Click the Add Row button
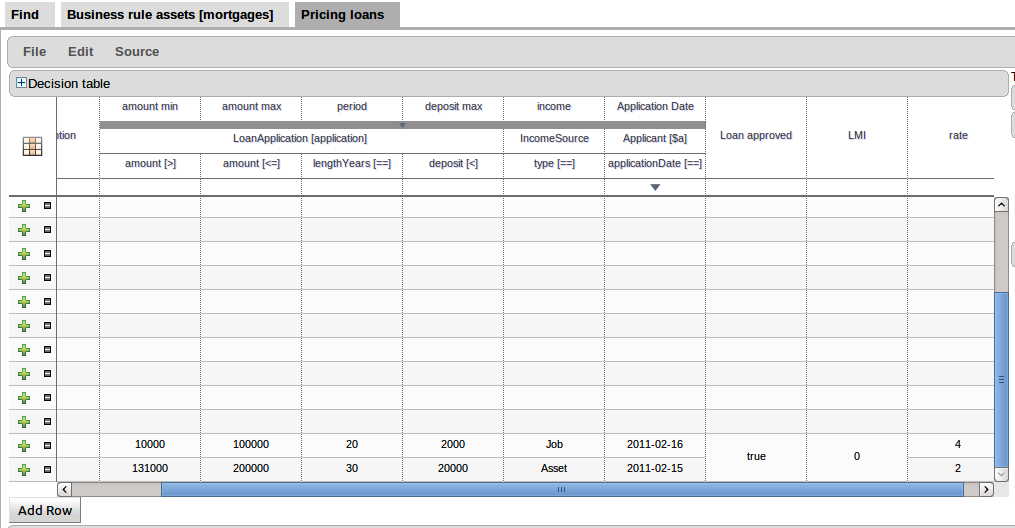Viewport: 1015px width, 528px height. [45, 510]
